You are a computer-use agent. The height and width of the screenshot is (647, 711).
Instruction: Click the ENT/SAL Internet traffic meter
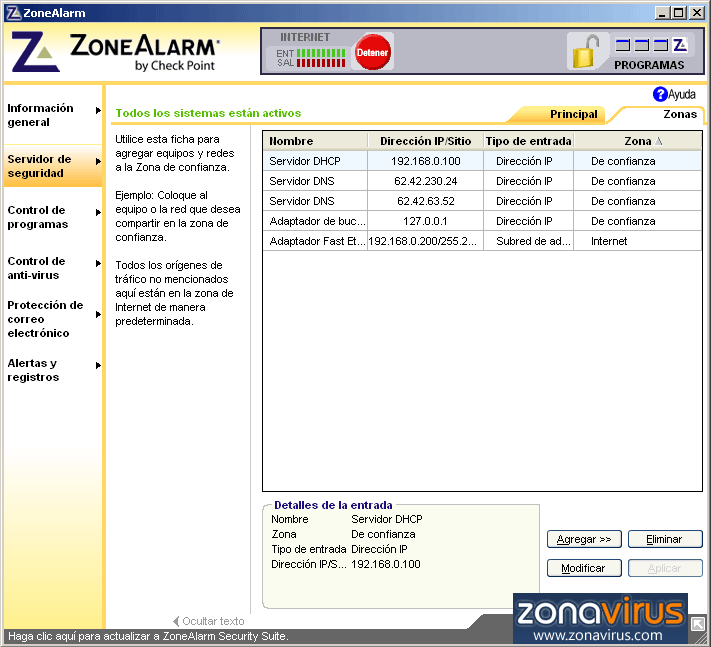point(310,57)
